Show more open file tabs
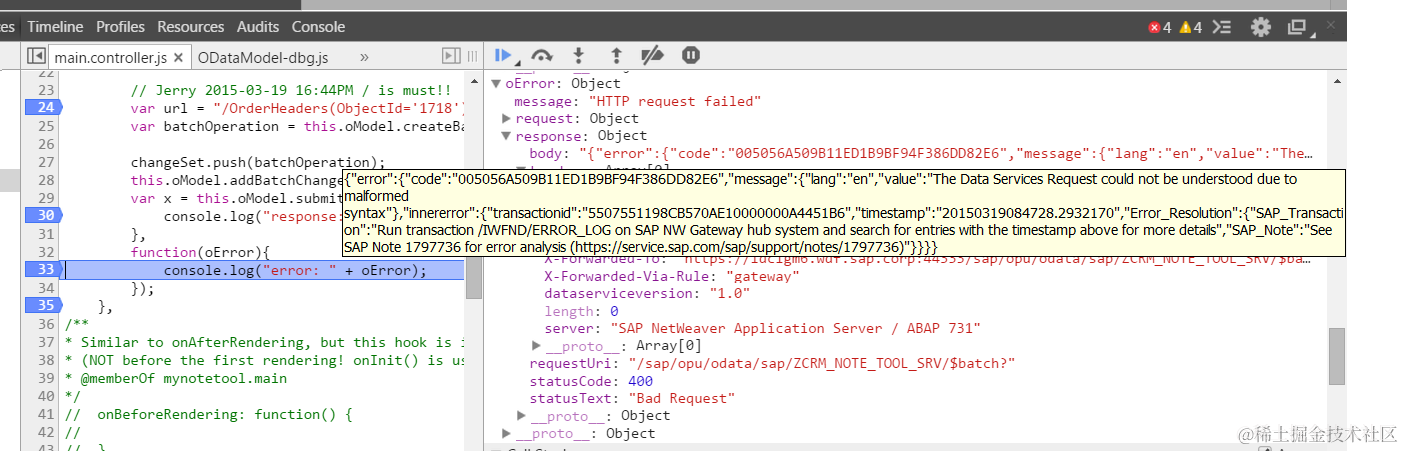 tap(364, 57)
